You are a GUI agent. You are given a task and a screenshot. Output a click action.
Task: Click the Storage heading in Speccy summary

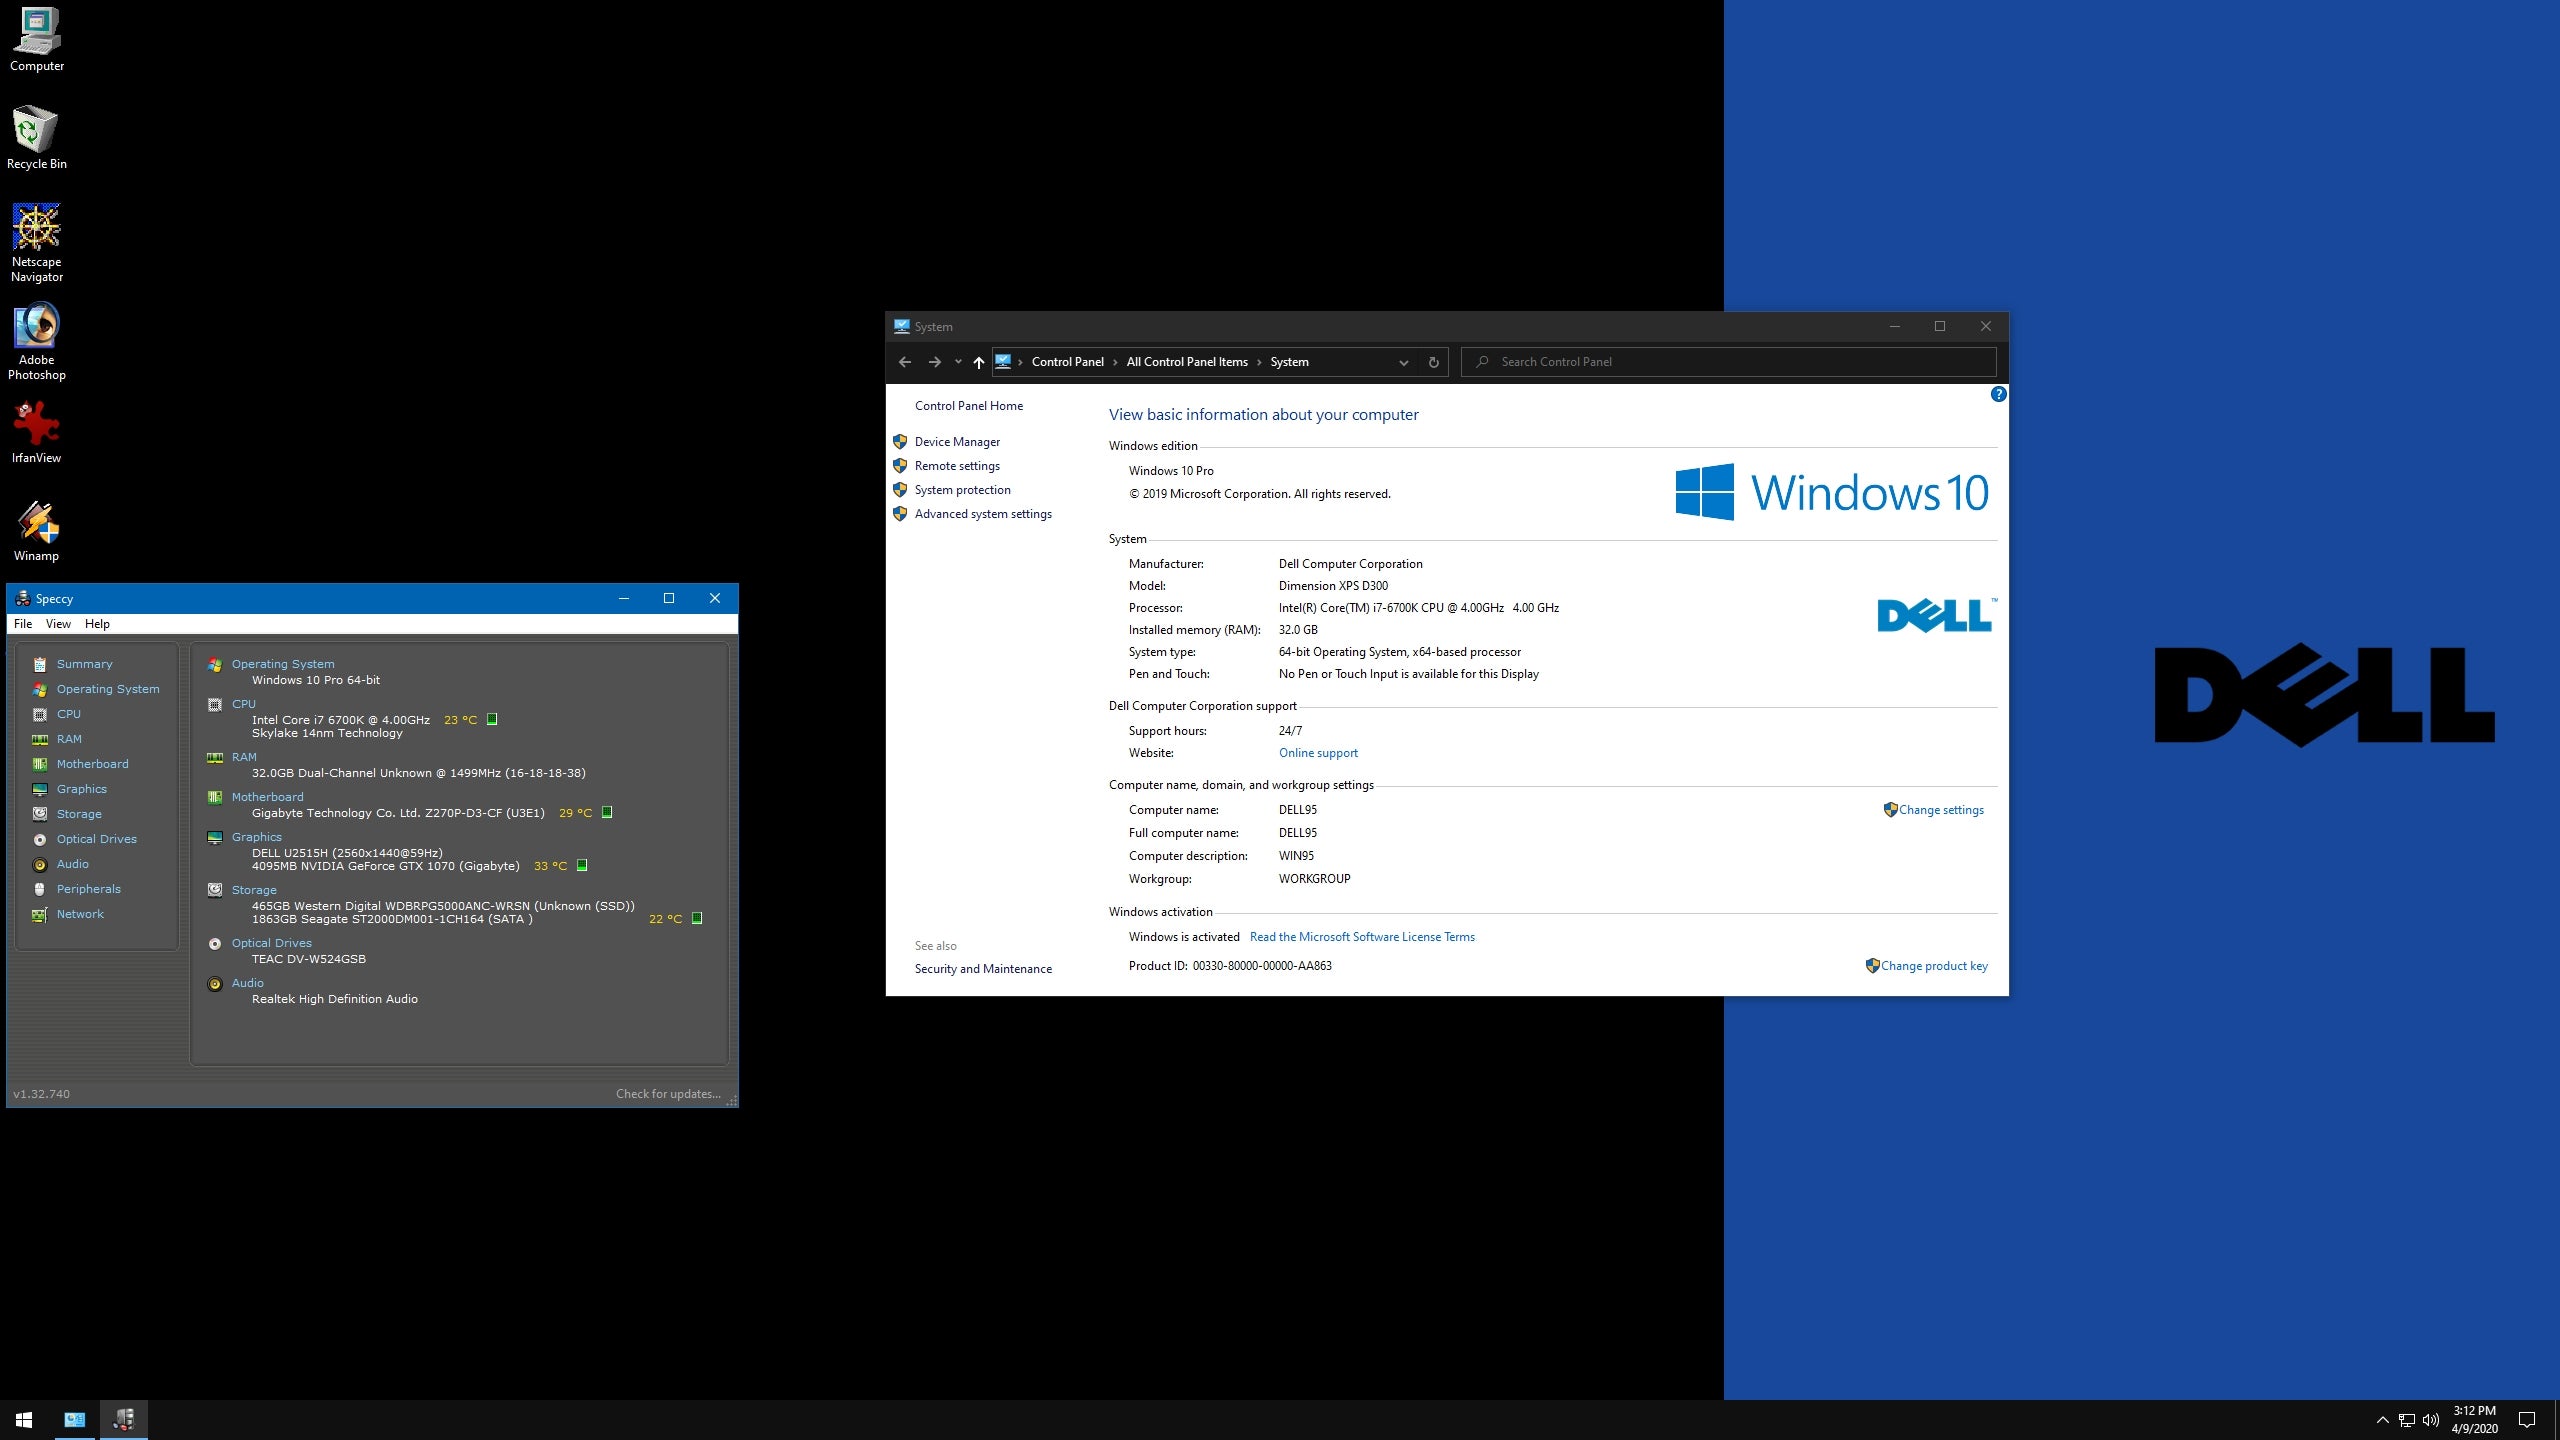254,890
